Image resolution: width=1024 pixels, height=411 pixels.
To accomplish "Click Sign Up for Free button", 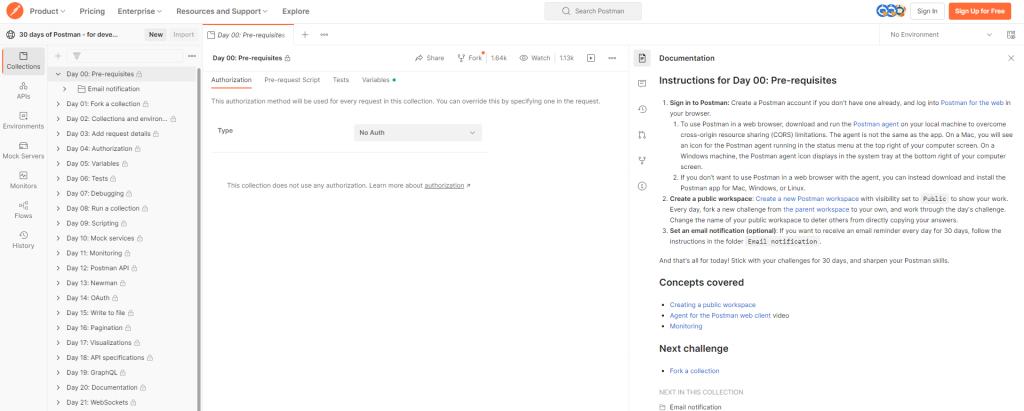I will point(980,11).
